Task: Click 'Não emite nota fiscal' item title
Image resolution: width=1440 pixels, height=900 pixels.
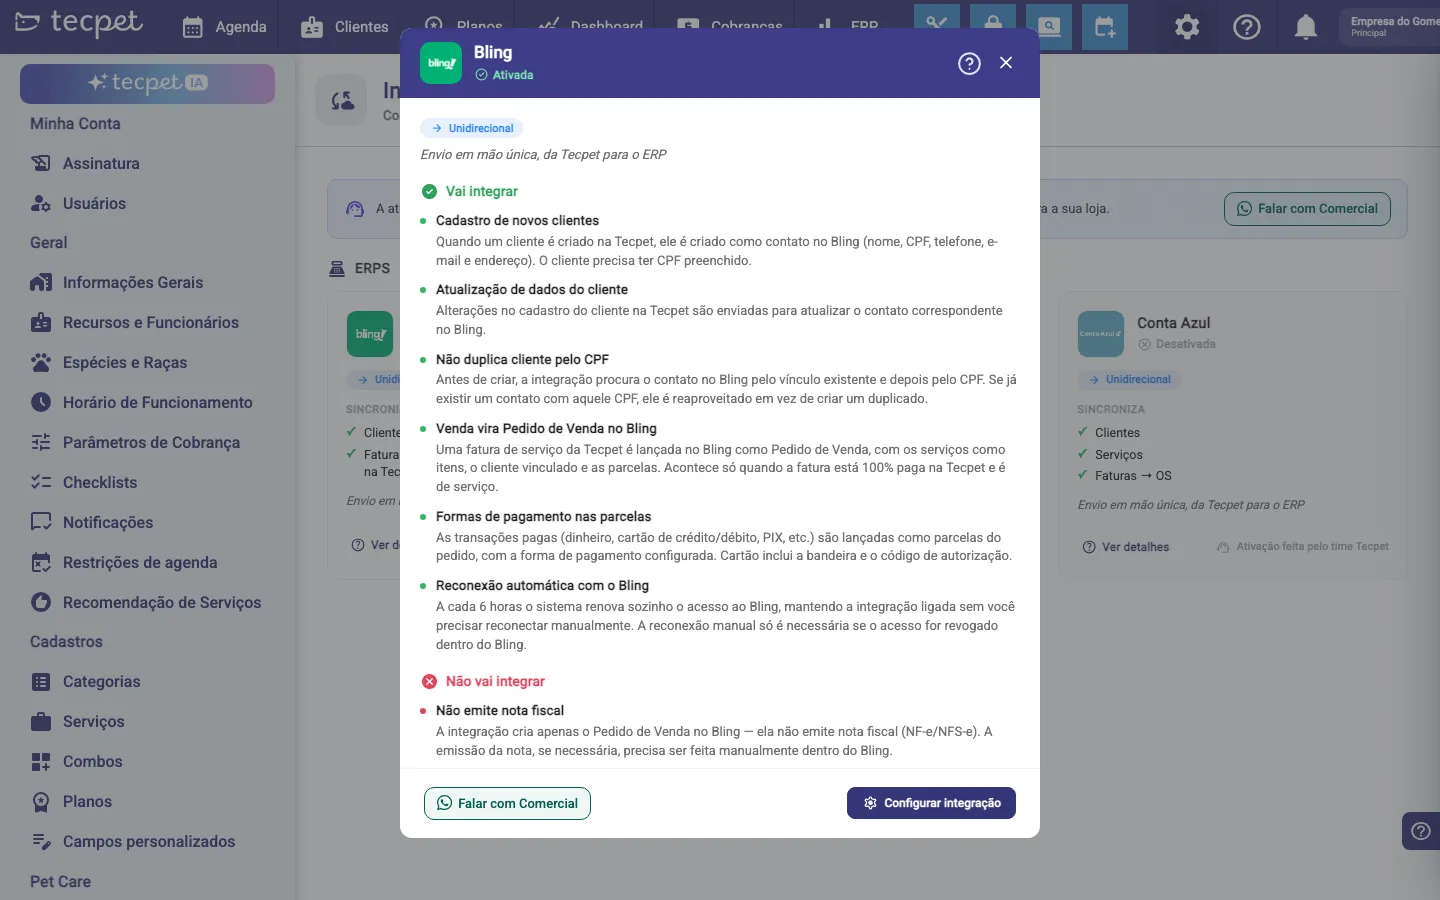Action: [500, 710]
